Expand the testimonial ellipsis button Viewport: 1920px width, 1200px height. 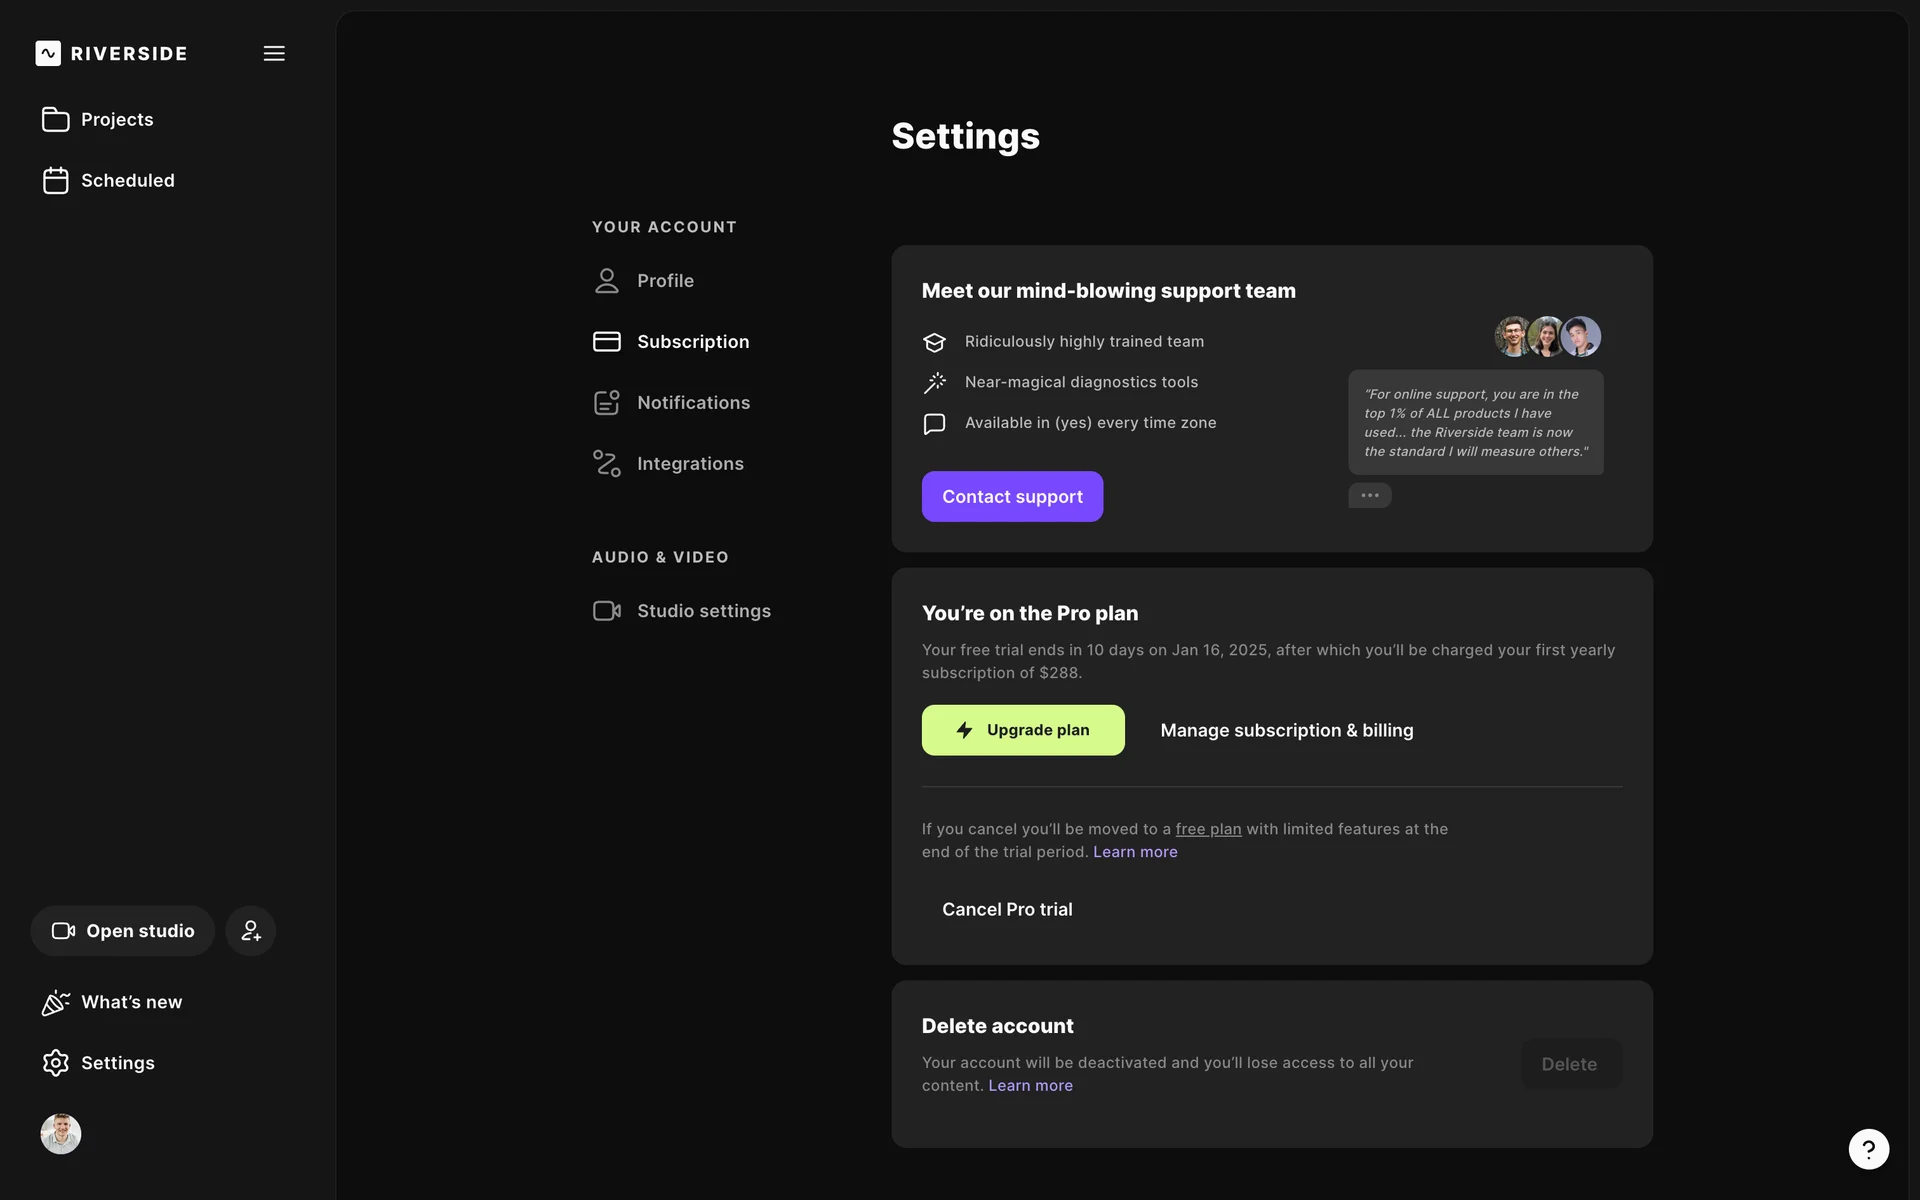(1369, 496)
